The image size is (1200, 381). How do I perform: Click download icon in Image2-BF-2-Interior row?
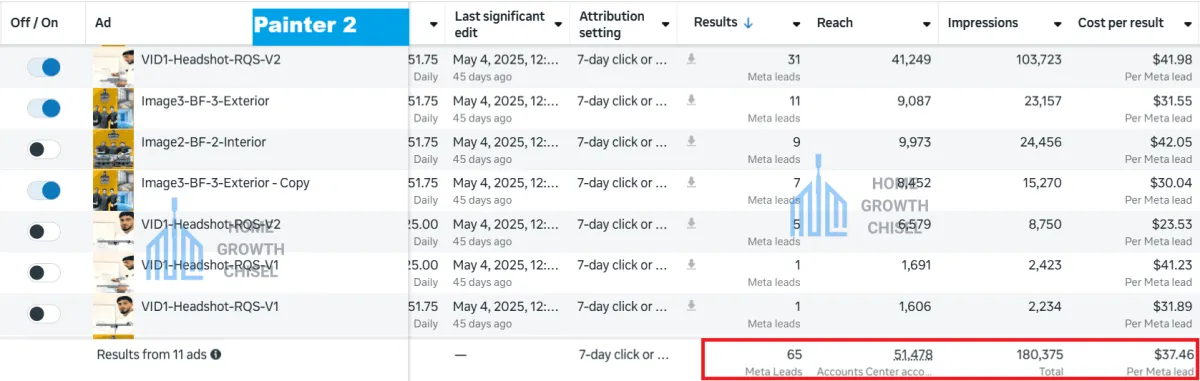coord(691,141)
